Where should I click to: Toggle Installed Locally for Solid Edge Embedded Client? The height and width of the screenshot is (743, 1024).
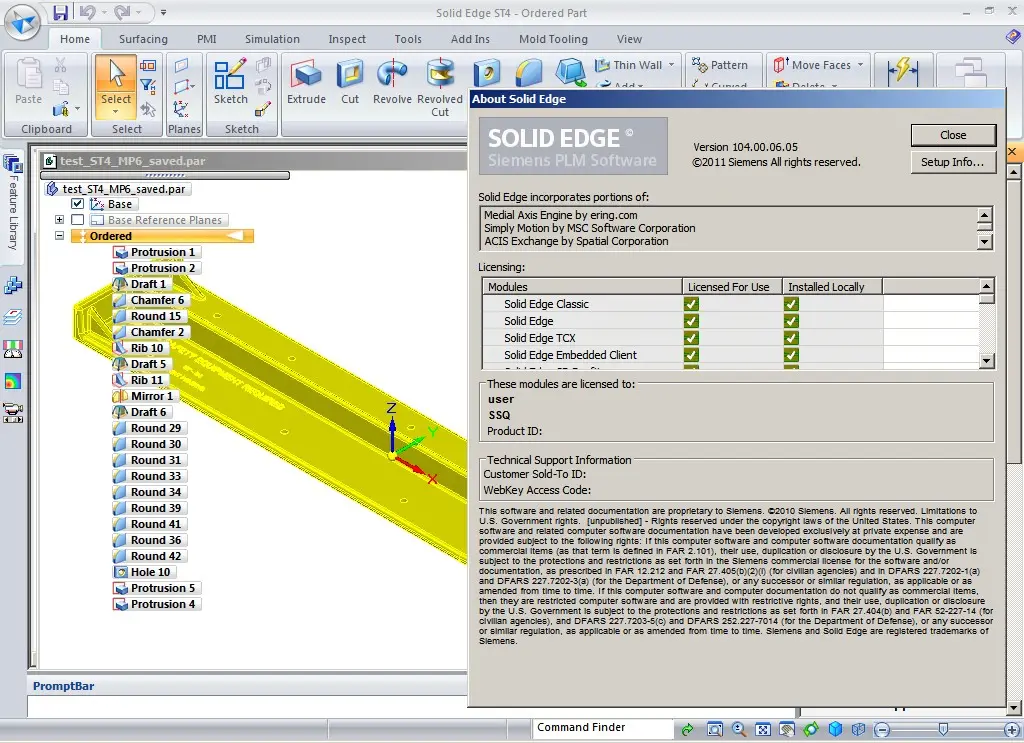791,355
